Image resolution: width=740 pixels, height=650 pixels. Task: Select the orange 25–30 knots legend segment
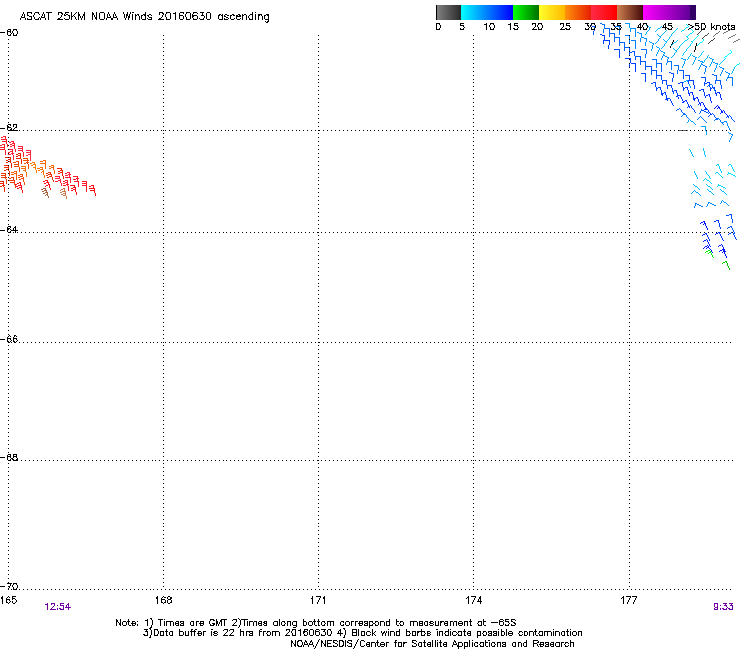[578, 12]
